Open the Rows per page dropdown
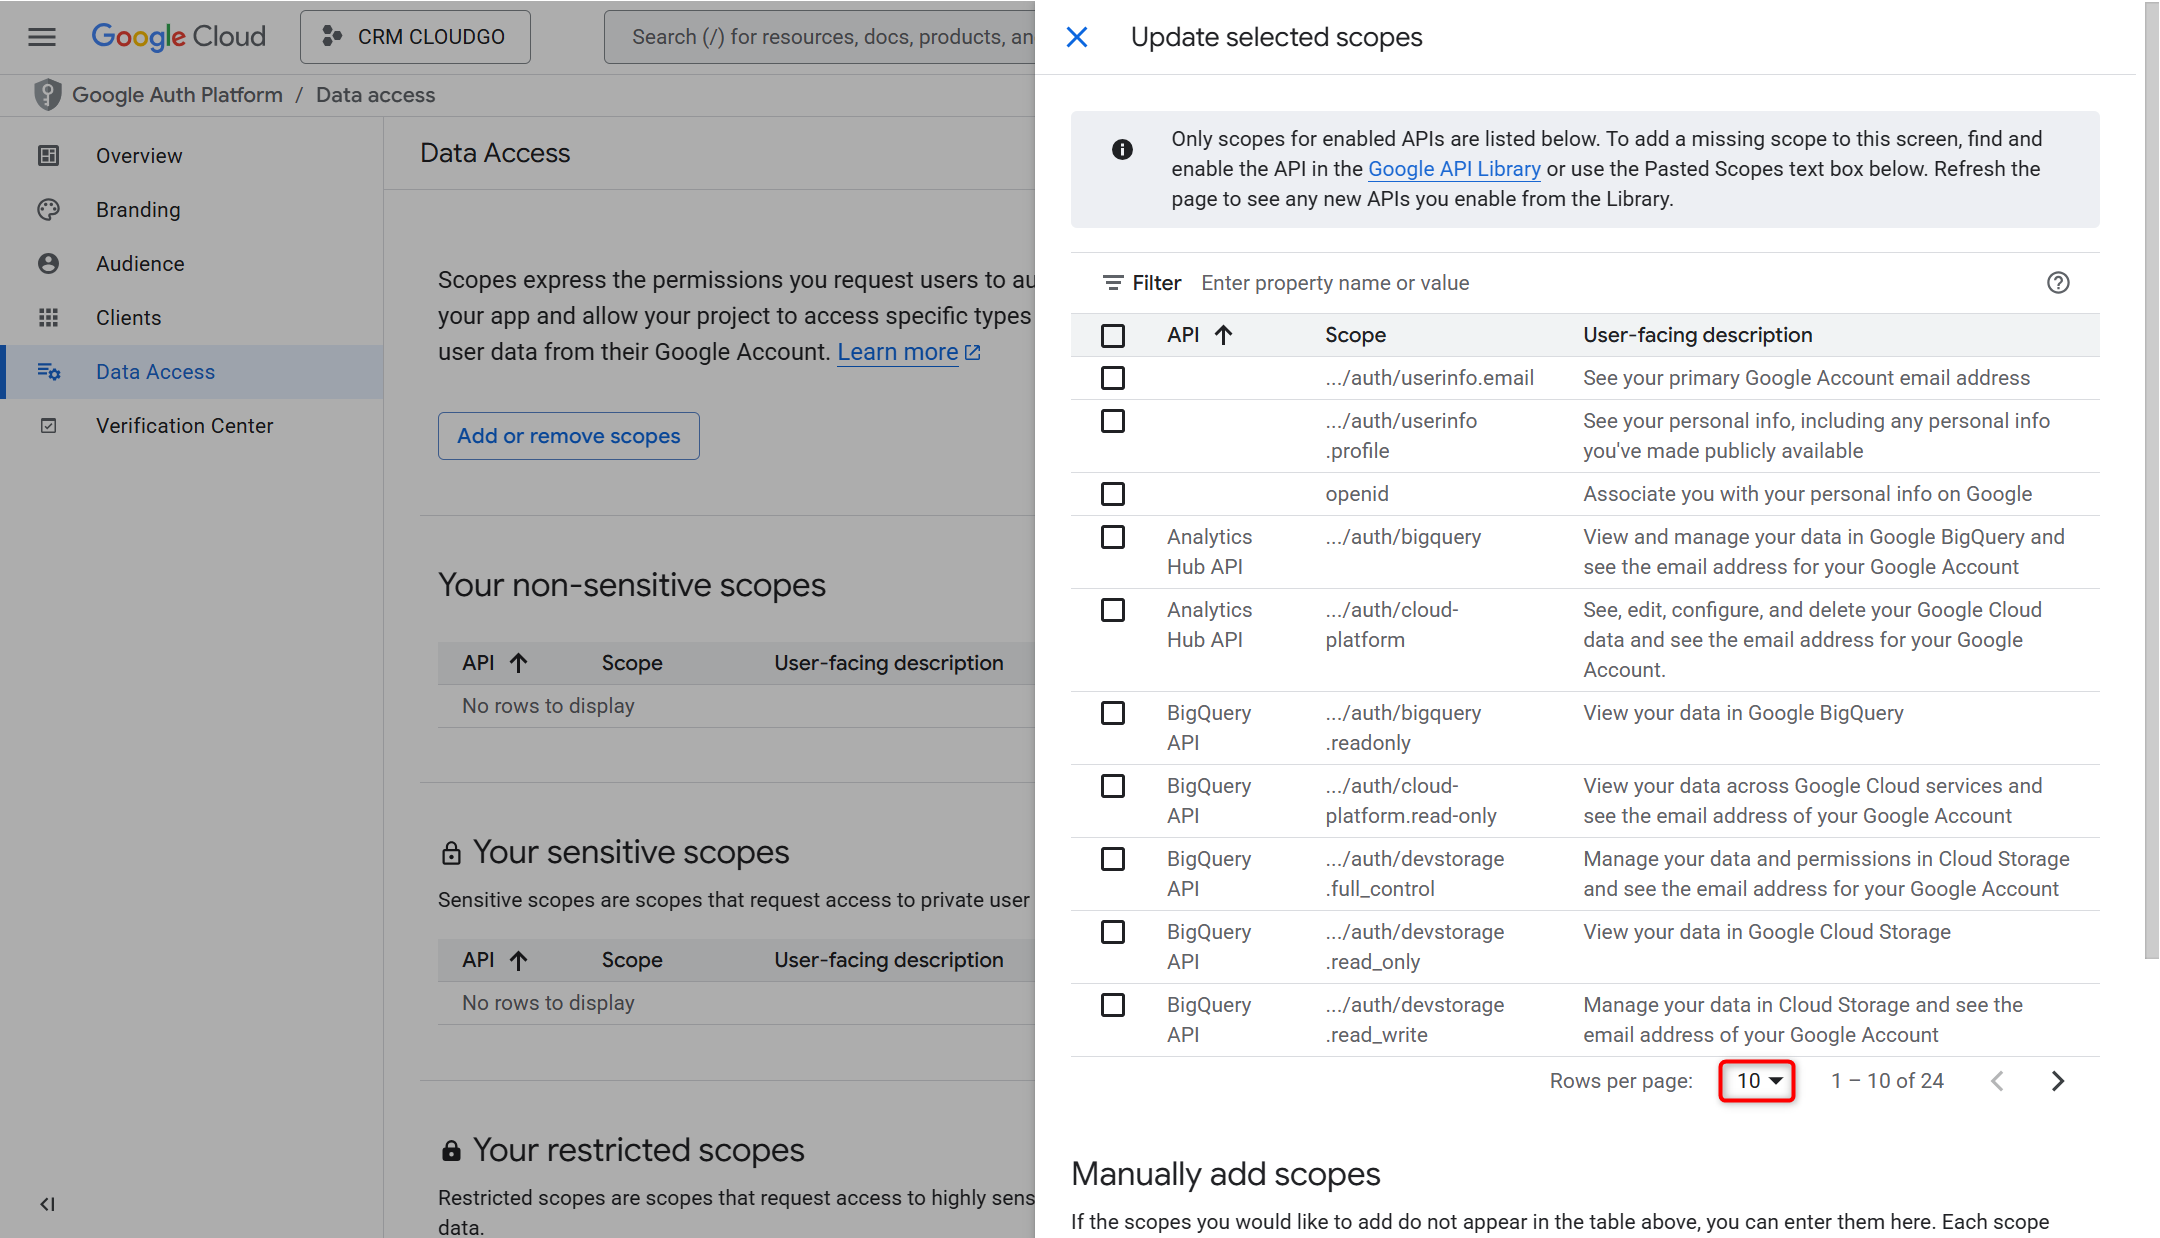 coord(1756,1081)
